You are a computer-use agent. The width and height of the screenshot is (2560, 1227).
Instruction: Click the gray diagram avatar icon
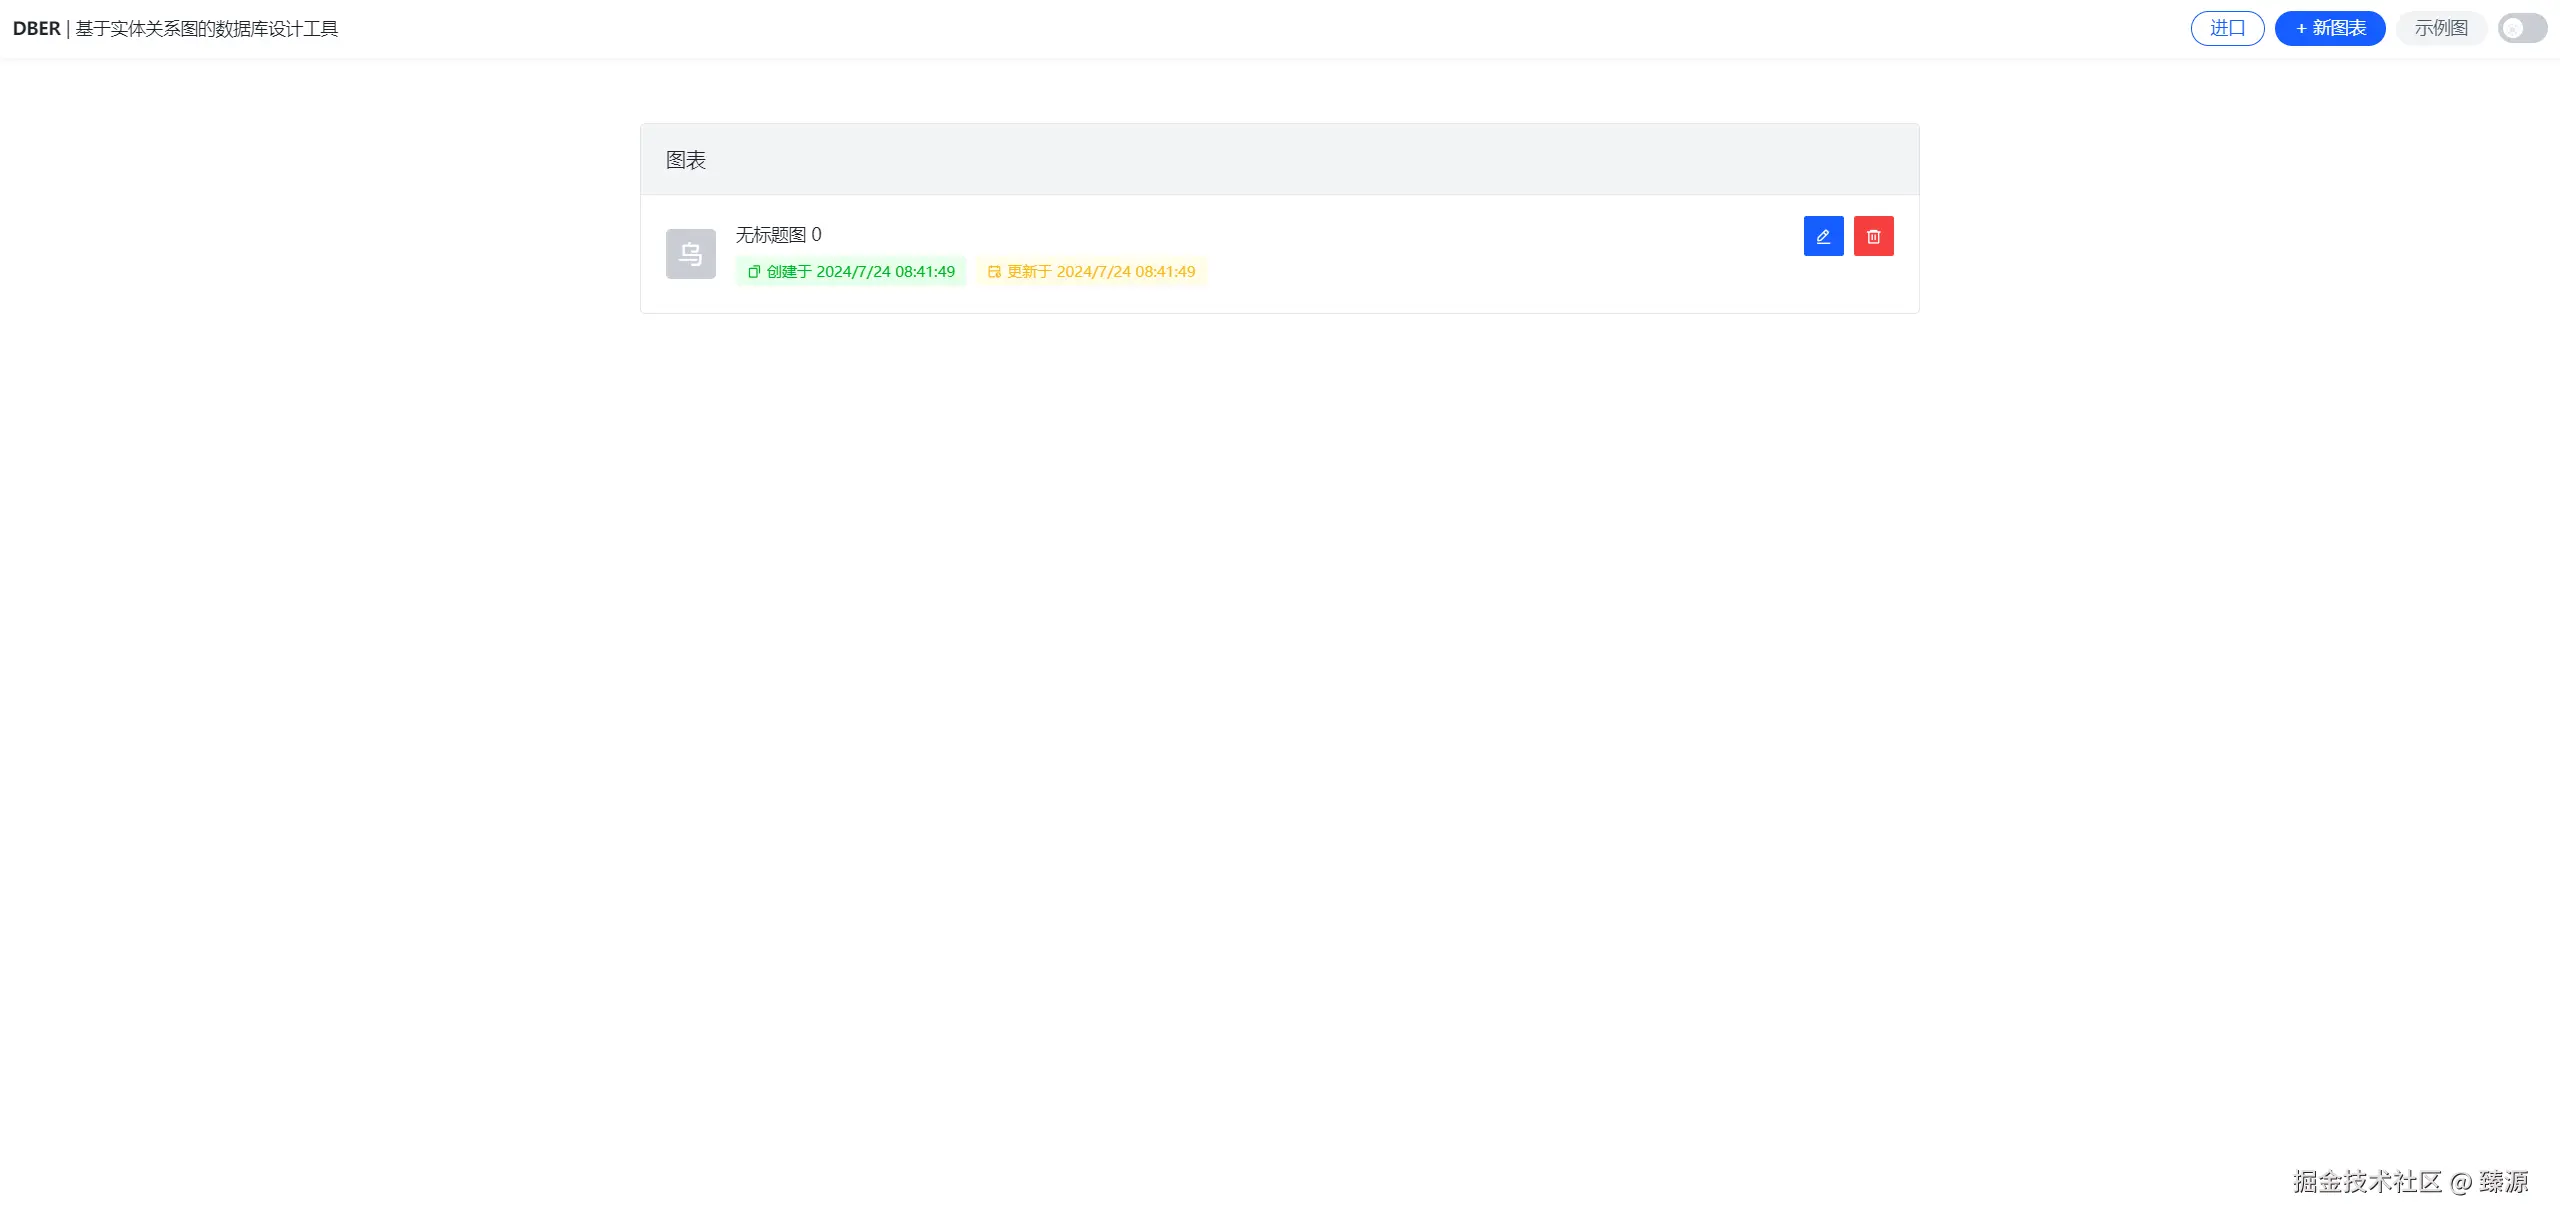690,254
